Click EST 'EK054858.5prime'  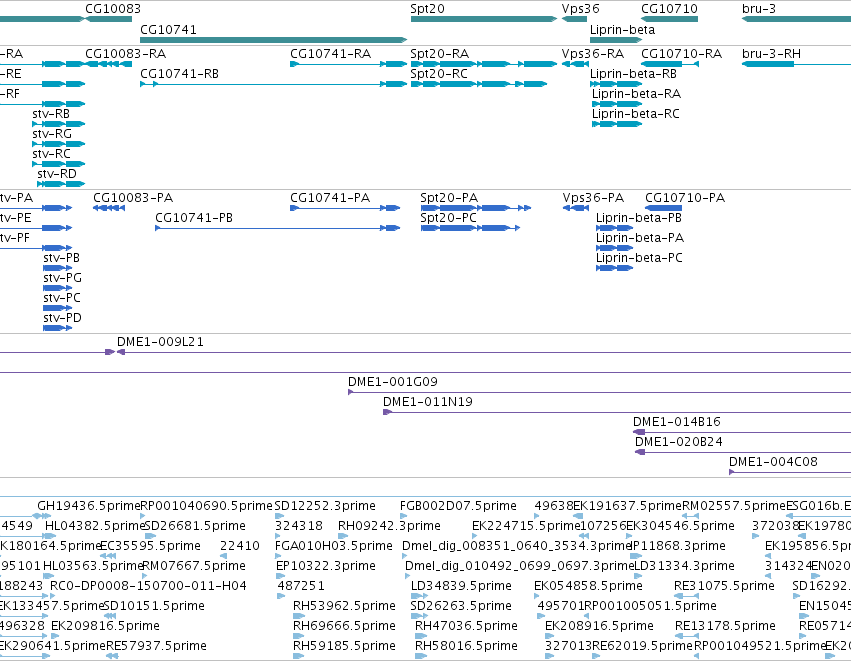pyautogui.click(x=588, y=587)
